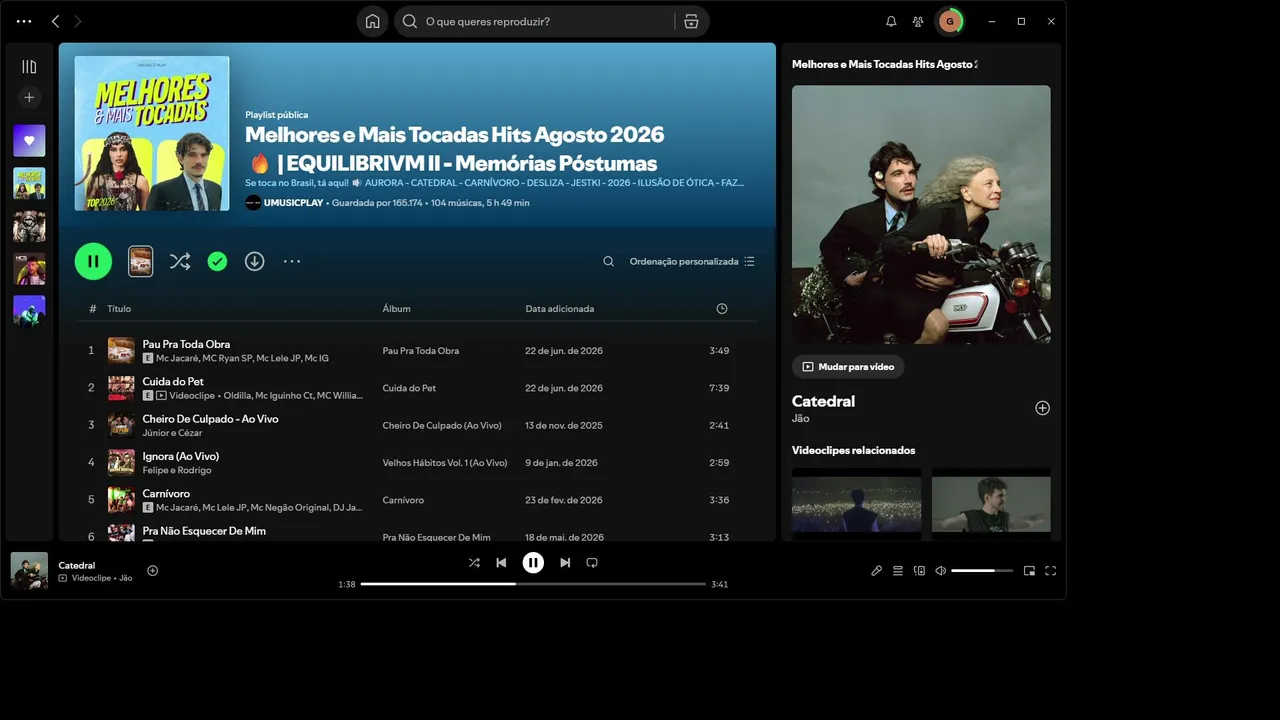Open the user profile avatar

point(949,21)
